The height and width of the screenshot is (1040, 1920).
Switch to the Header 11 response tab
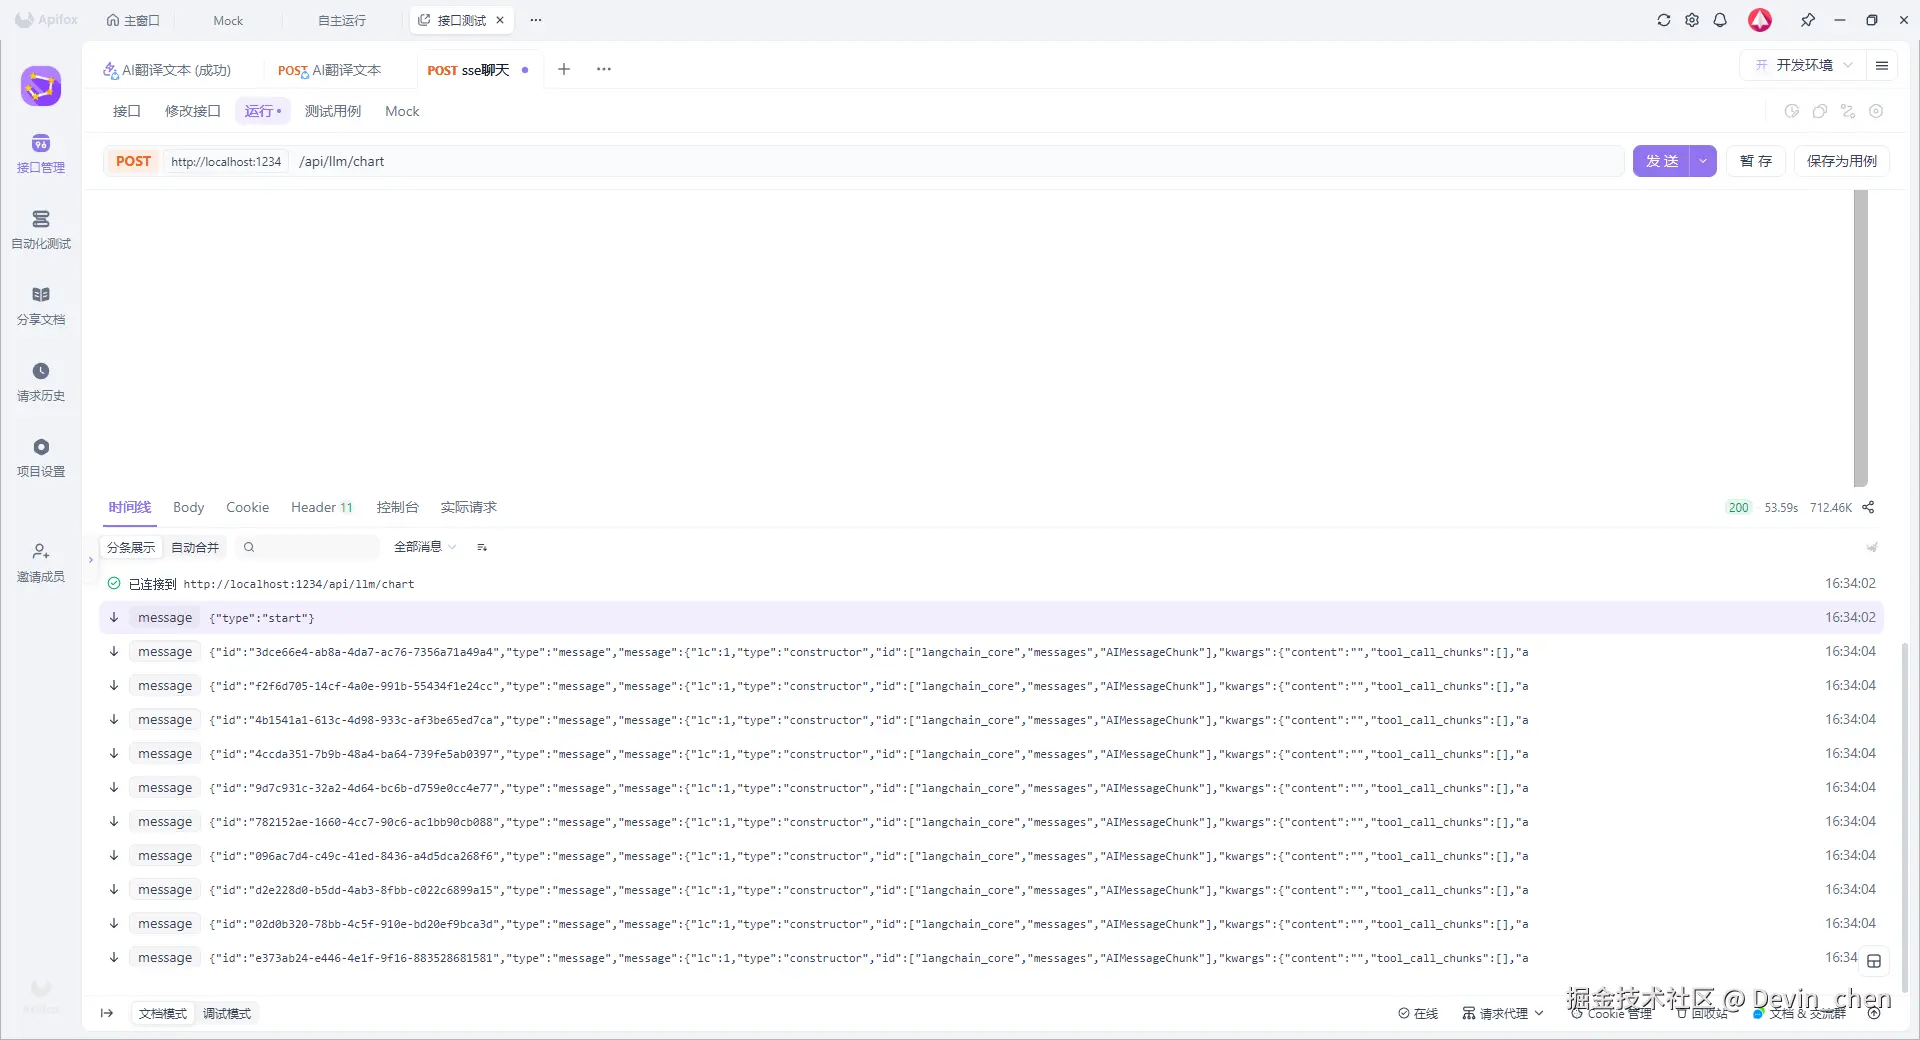(x=322, y=507)
